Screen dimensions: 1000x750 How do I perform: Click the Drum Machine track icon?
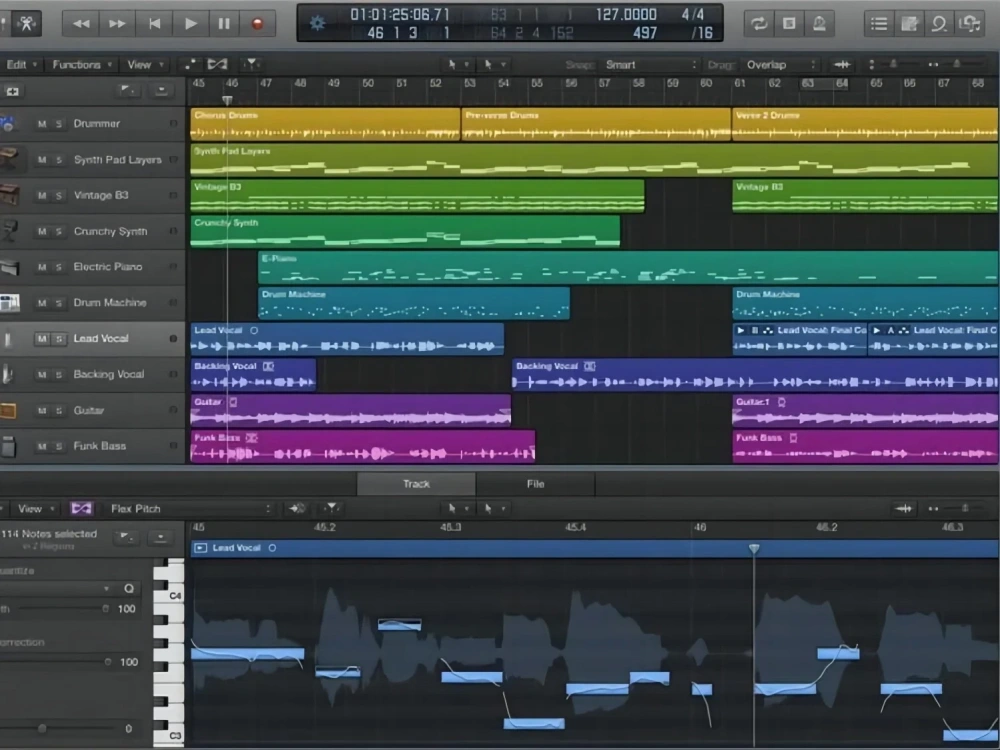pyautogui.click(x=10, y=303)
